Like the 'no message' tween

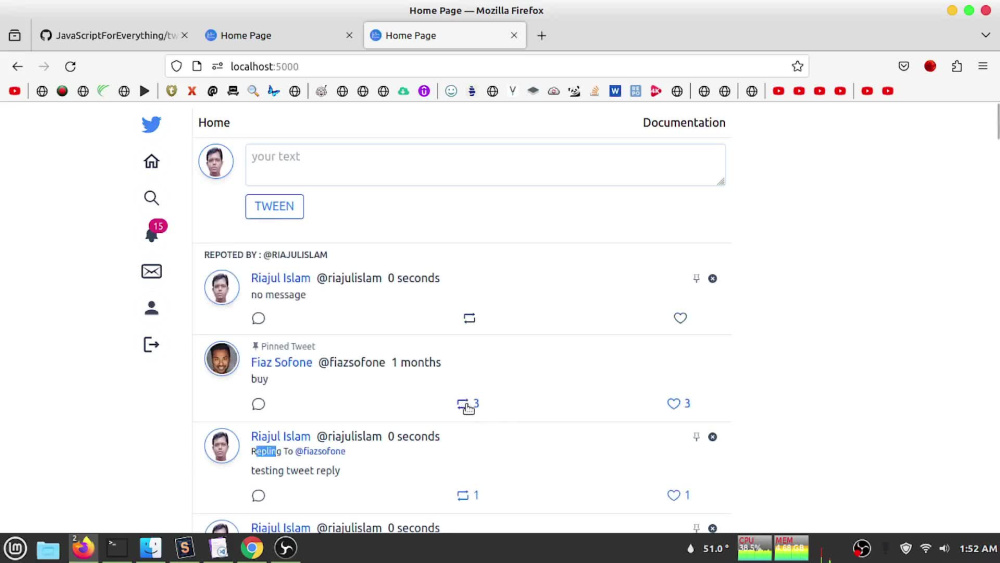pyautogui.click(x=680, y=318)
